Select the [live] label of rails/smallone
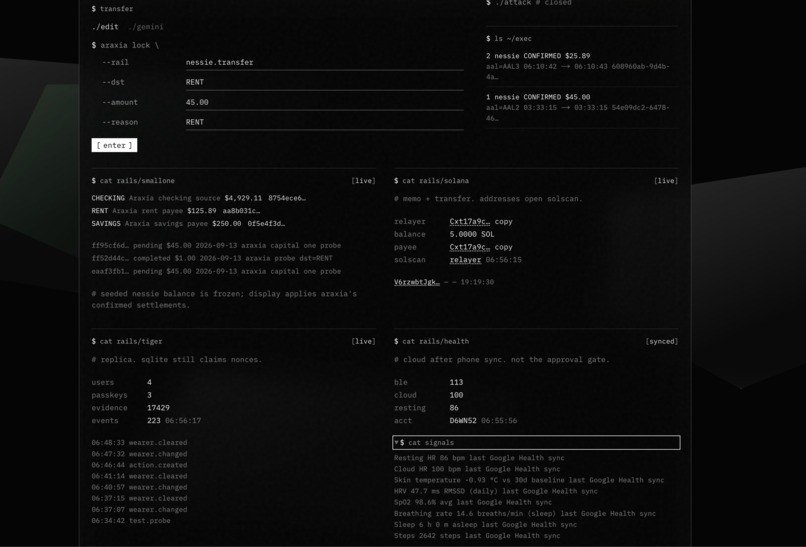 (363, 181)
